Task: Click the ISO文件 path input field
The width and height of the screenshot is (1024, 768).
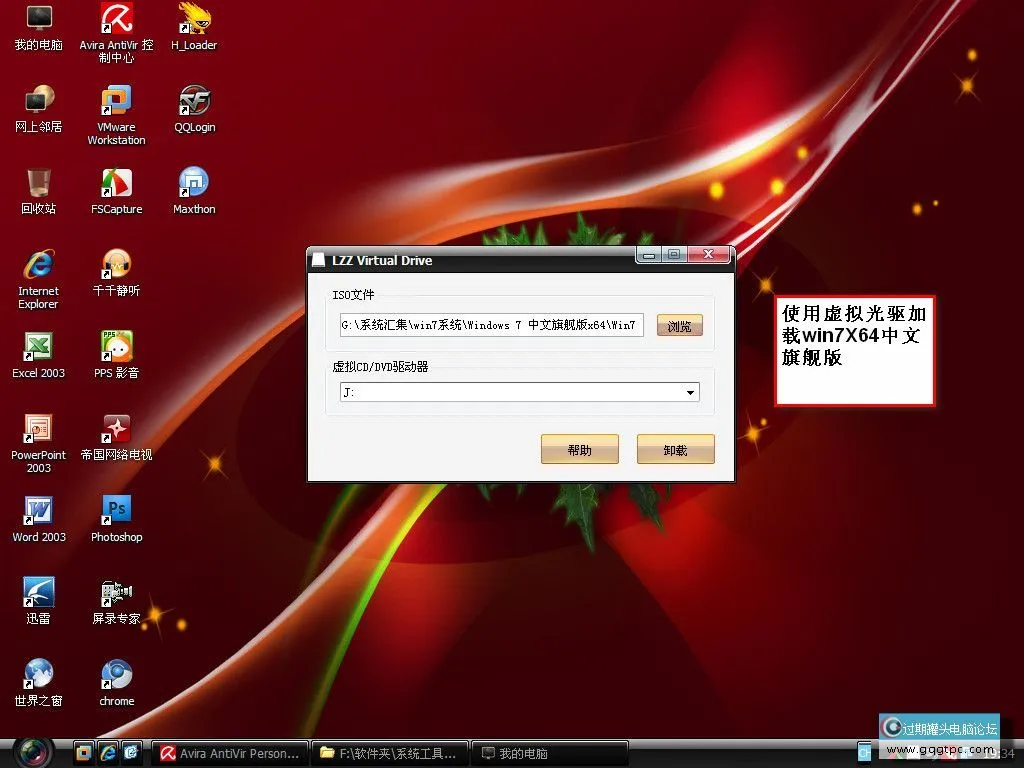Action: coord(491,326)
